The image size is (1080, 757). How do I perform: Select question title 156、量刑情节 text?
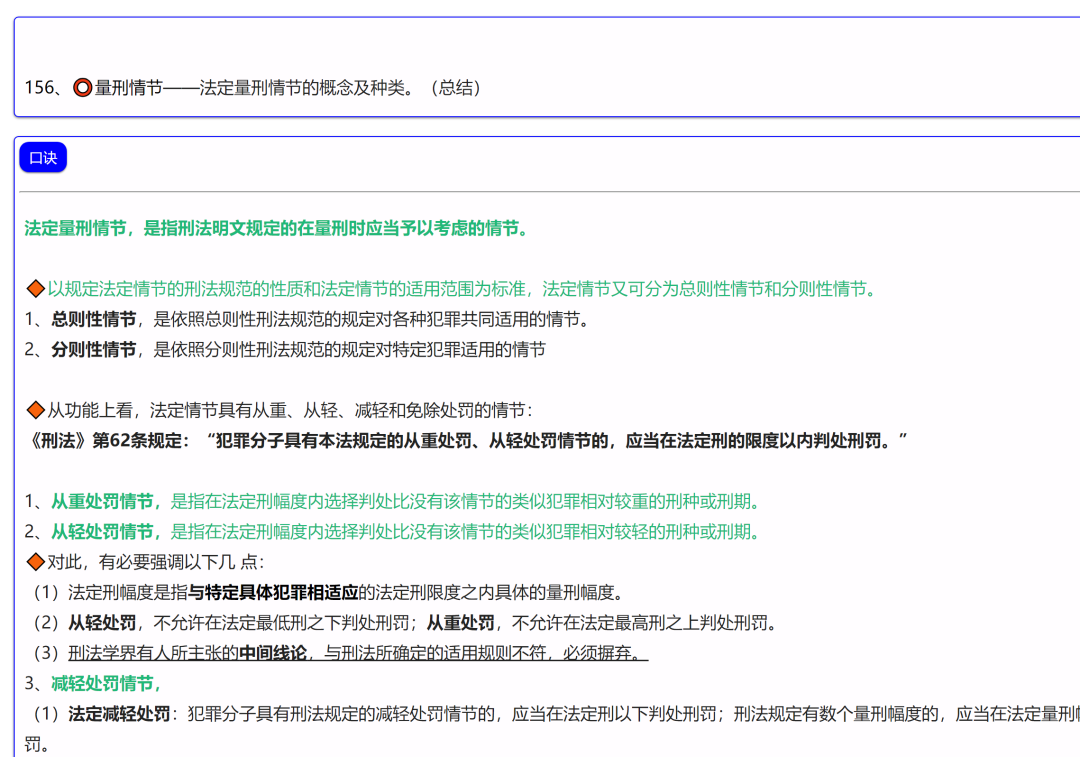(x=252, y=88)
